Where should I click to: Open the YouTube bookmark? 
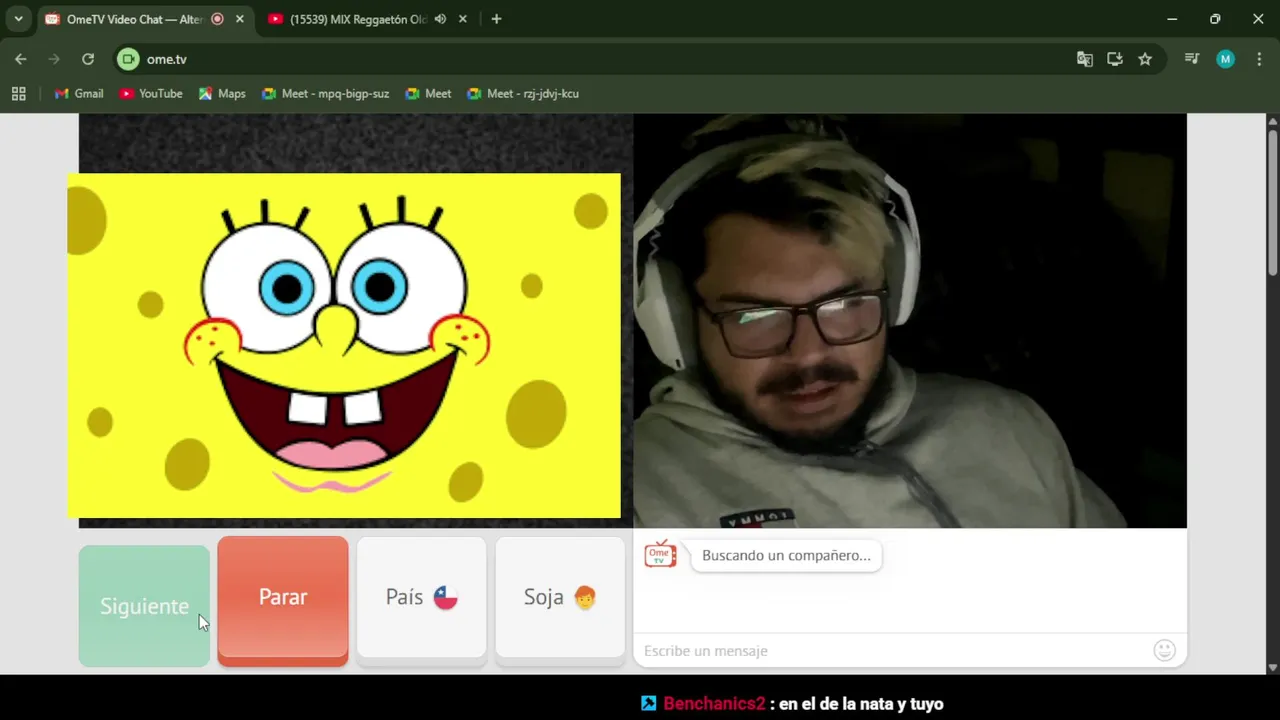[151, 93]
